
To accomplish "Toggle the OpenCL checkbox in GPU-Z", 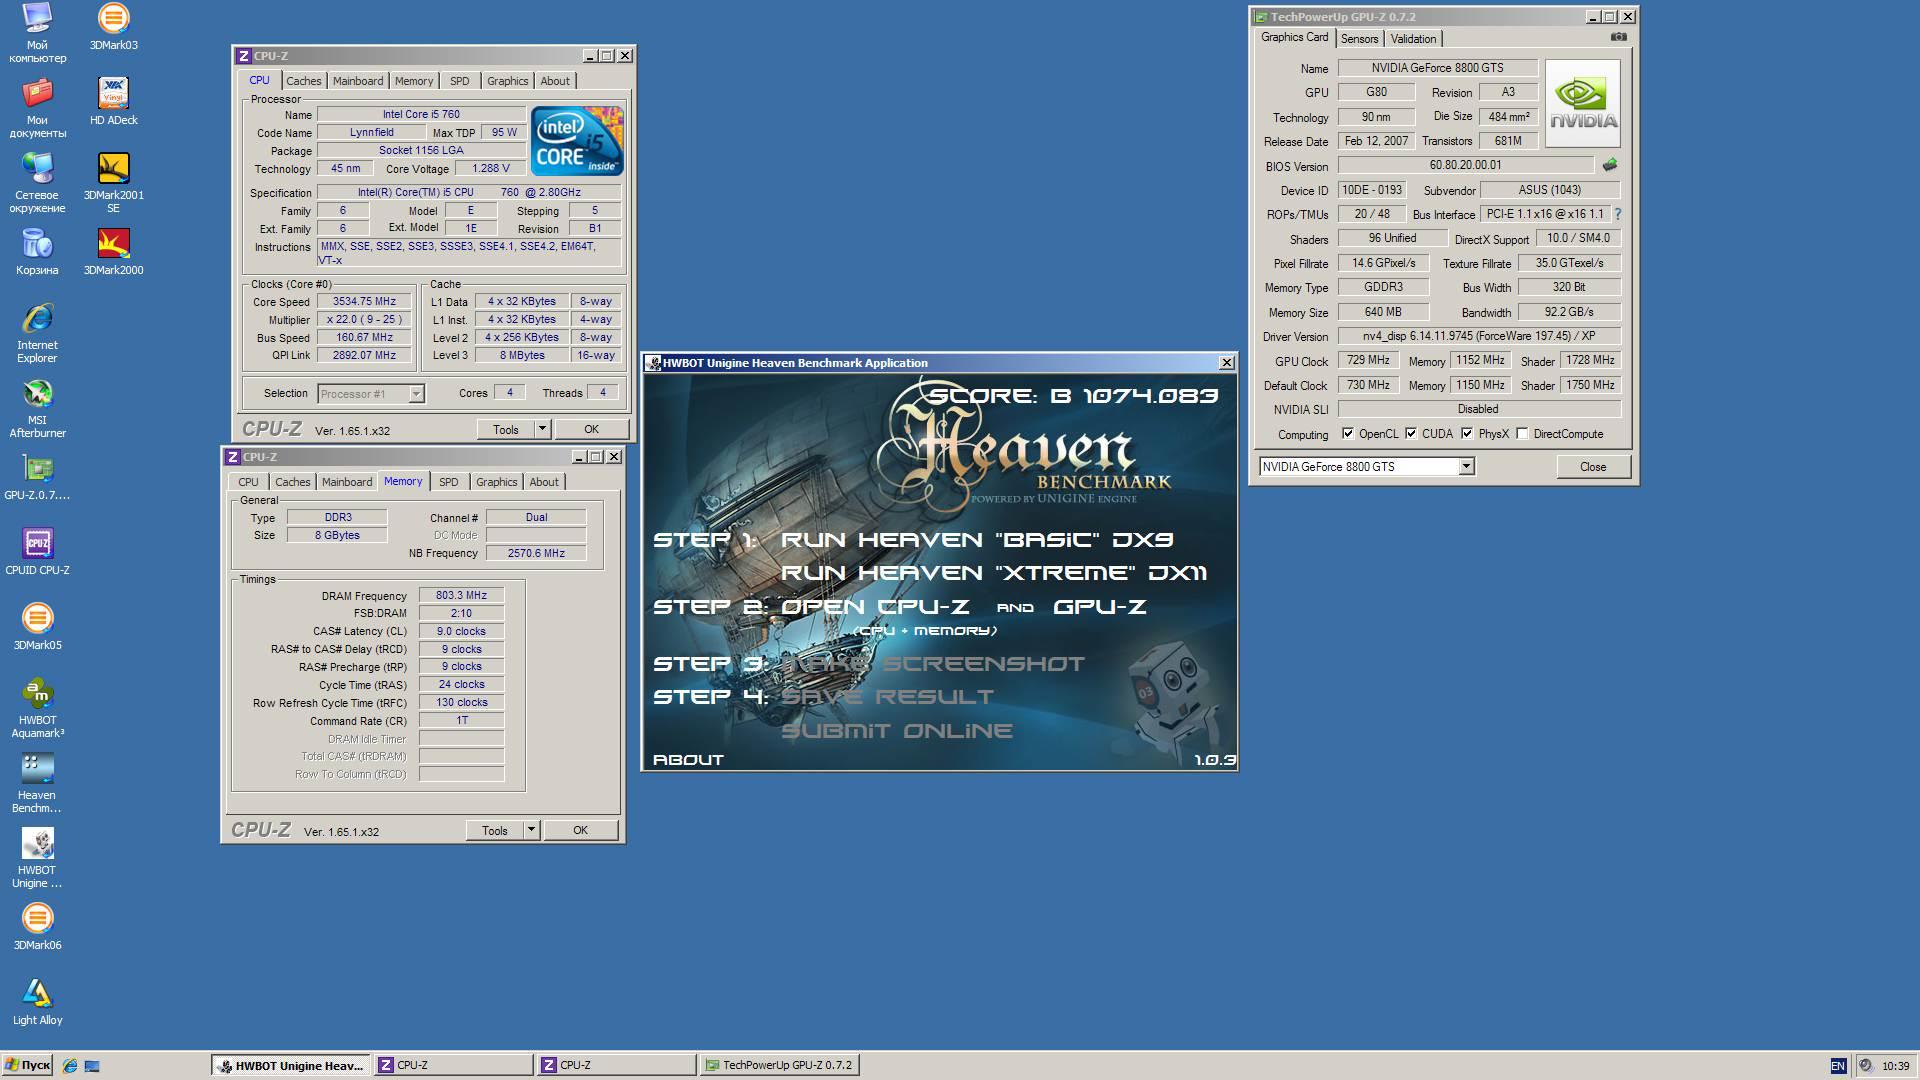I will click(x=1347, y=433).
